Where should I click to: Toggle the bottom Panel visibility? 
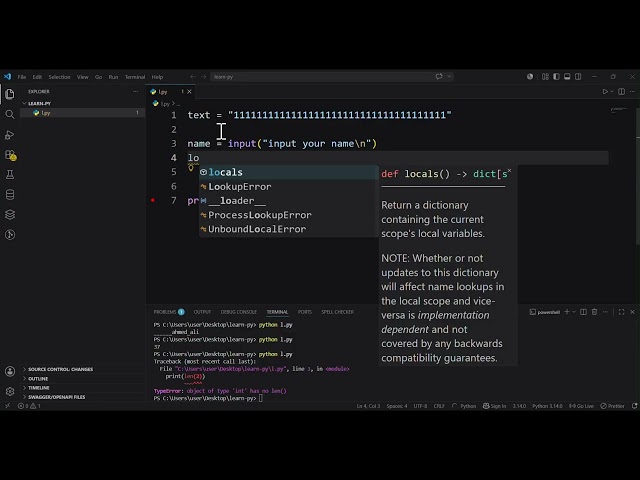567,76
